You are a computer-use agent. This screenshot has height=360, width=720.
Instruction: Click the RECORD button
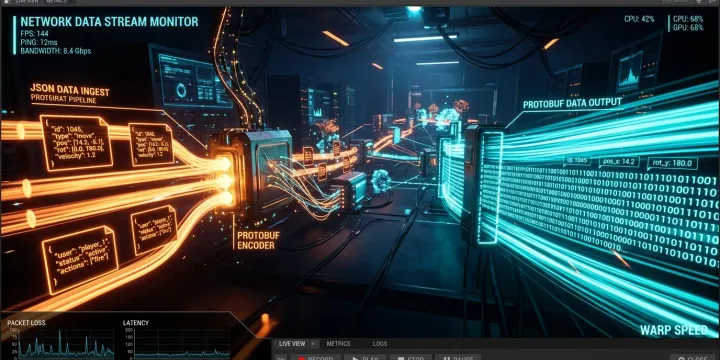[x=315, y=358]
